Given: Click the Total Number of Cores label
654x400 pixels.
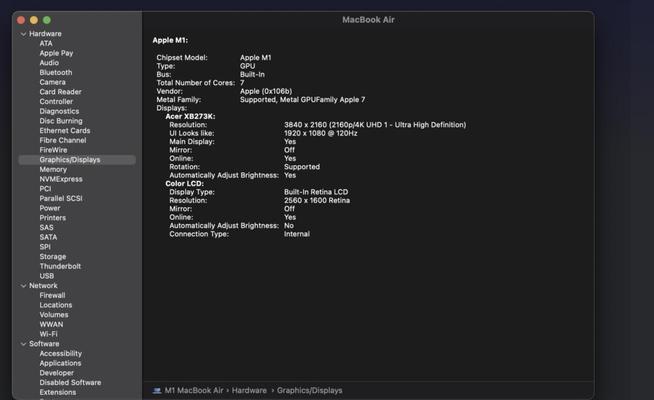Looking at the screenshot, I should tap(196, 83).
